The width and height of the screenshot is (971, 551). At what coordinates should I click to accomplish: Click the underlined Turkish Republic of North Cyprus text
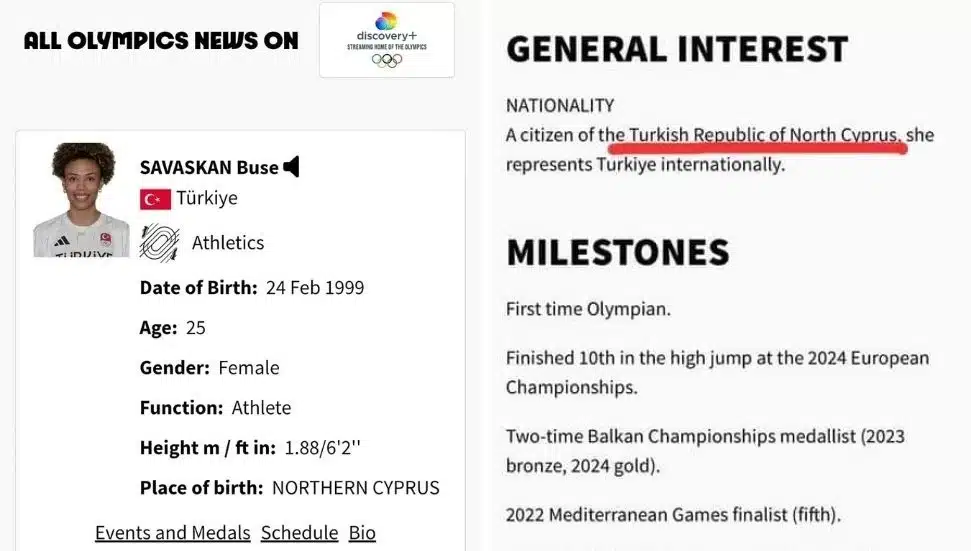click(x=762, y=135)
